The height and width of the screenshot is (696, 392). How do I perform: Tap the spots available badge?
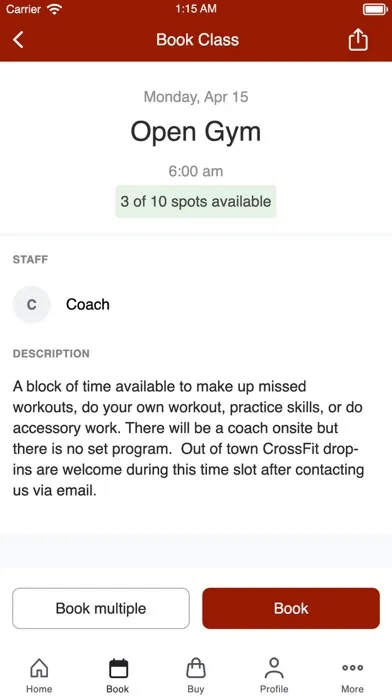[196, 202]
